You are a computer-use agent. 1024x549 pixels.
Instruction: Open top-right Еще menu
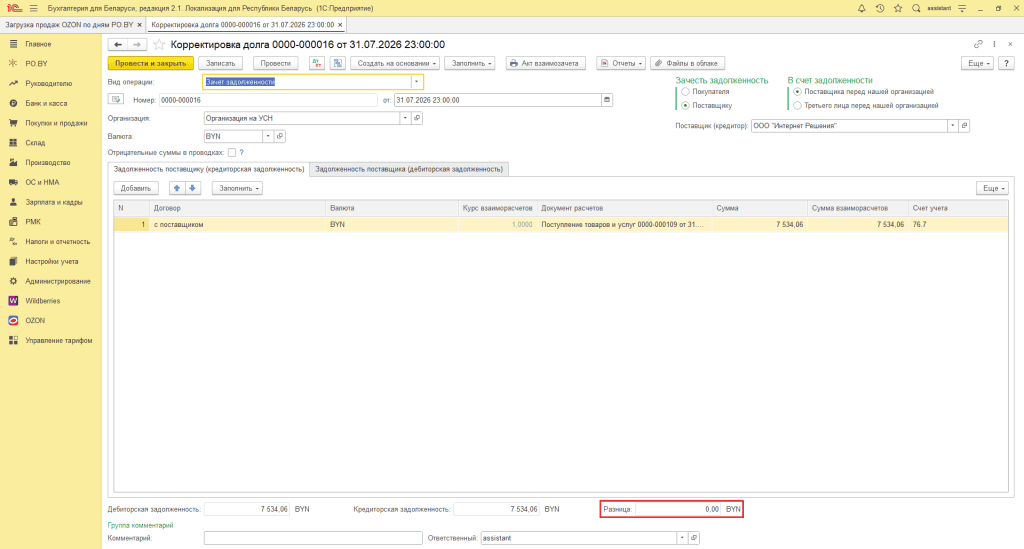pos(977,63)
